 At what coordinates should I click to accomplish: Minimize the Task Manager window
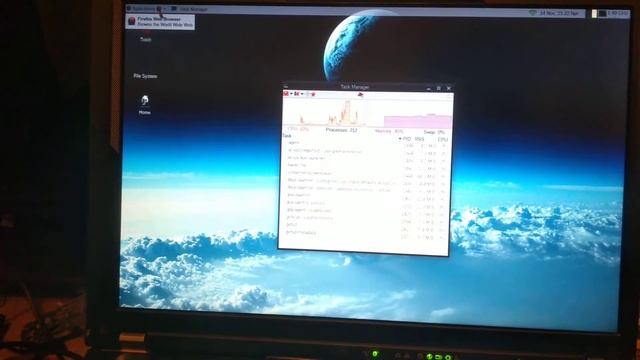pos(428,88)
